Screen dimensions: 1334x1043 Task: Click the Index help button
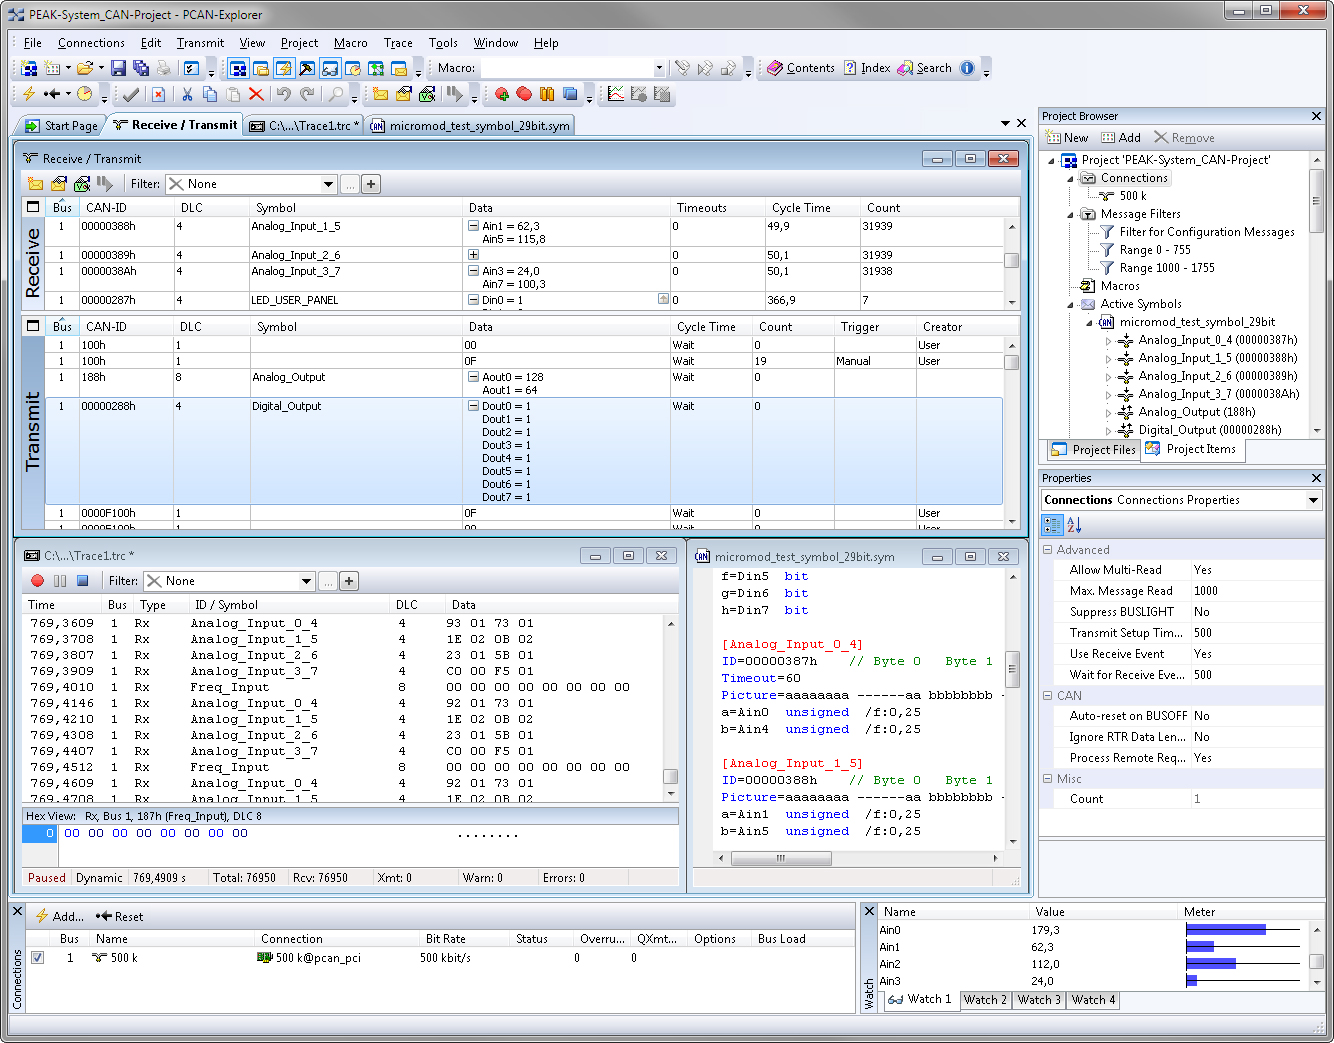tap(867, 68)
